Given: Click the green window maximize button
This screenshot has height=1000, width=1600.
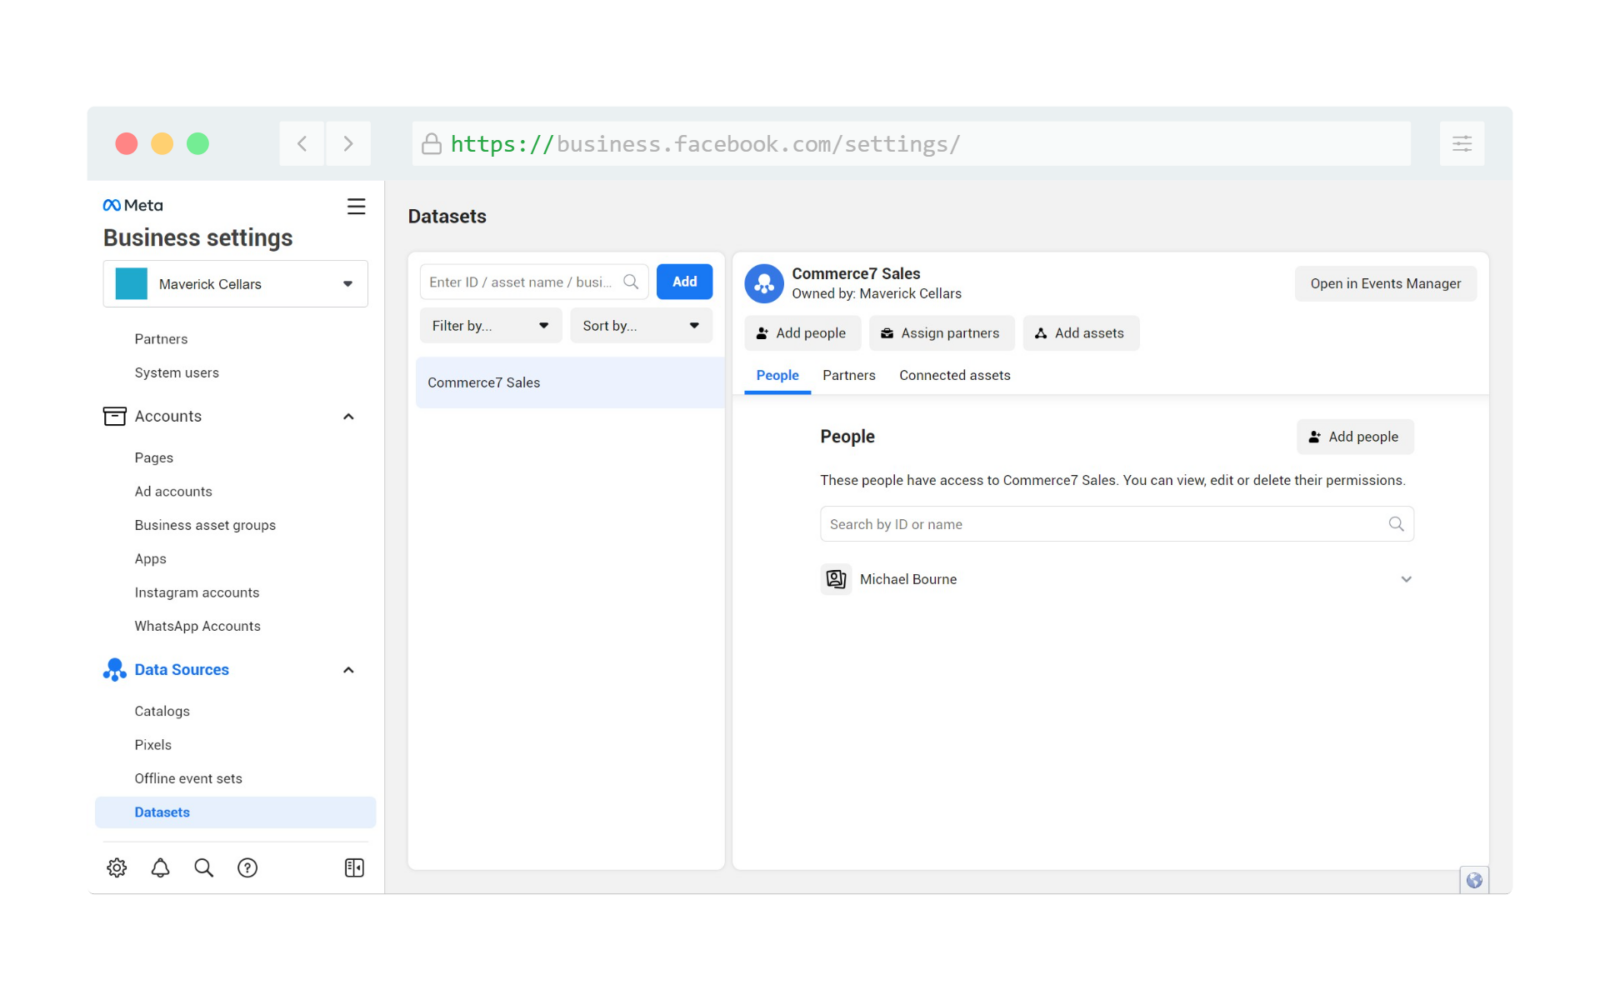Looking at the screenshot, I should [x=198, y=144].
